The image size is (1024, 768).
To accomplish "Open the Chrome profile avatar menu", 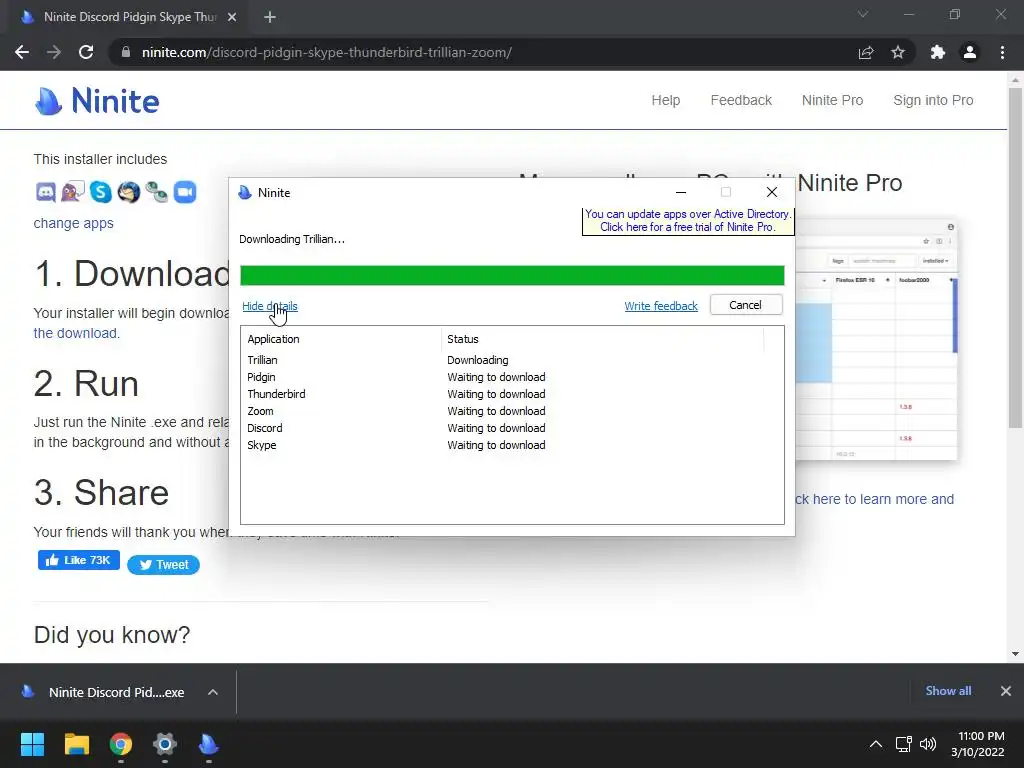I will tap(970, 52).
